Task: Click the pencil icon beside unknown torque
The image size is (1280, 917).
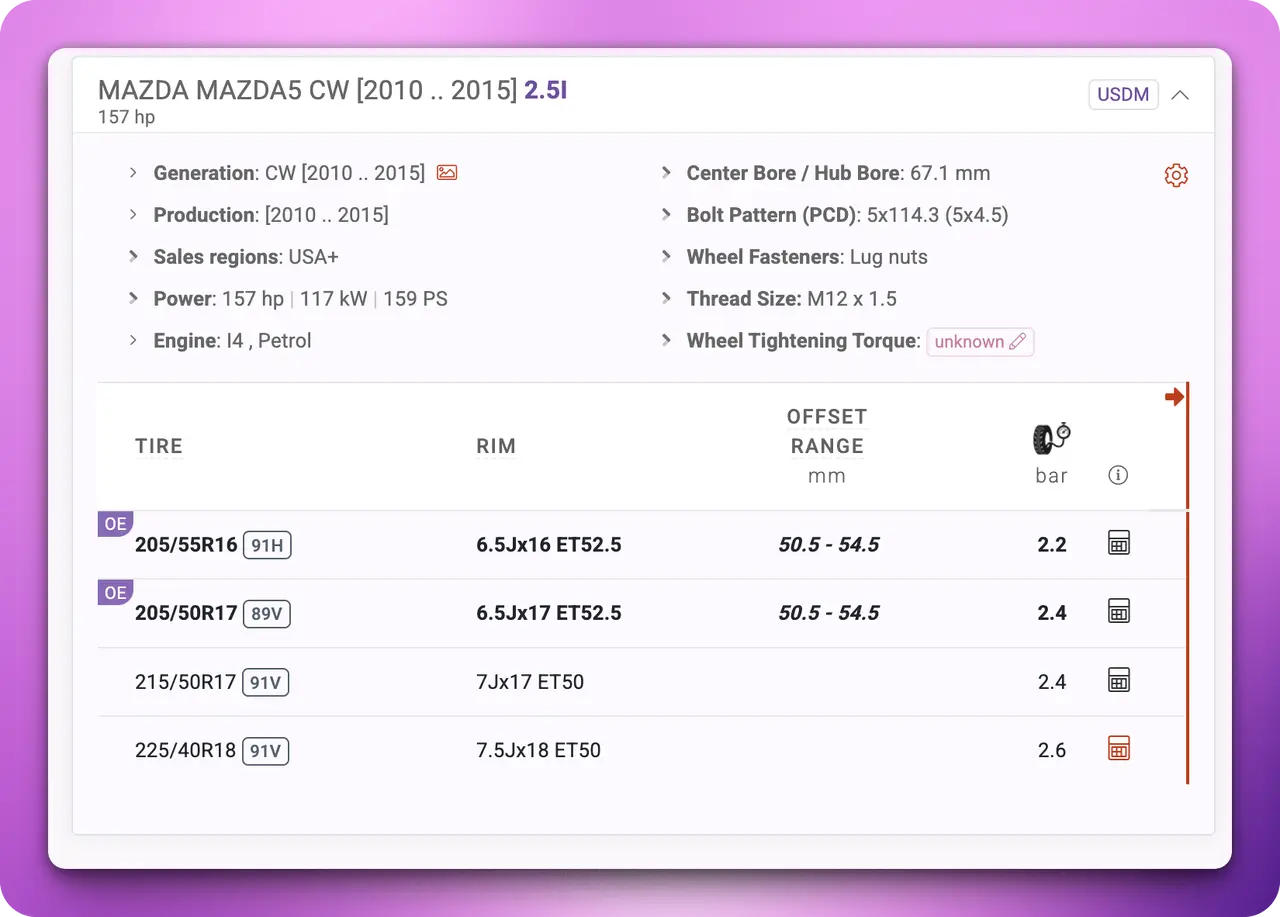Action: 1017,342
